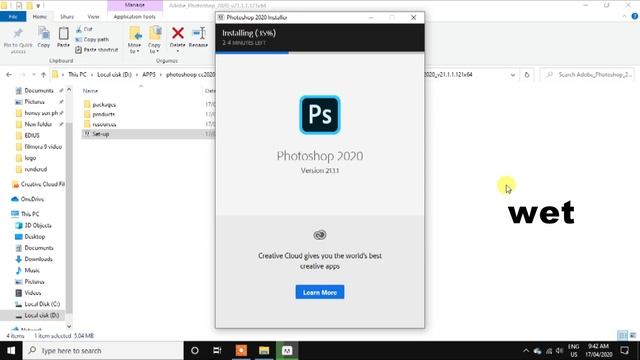Open the Application Tools tab
Screen dimensions: 640x360
135,17
